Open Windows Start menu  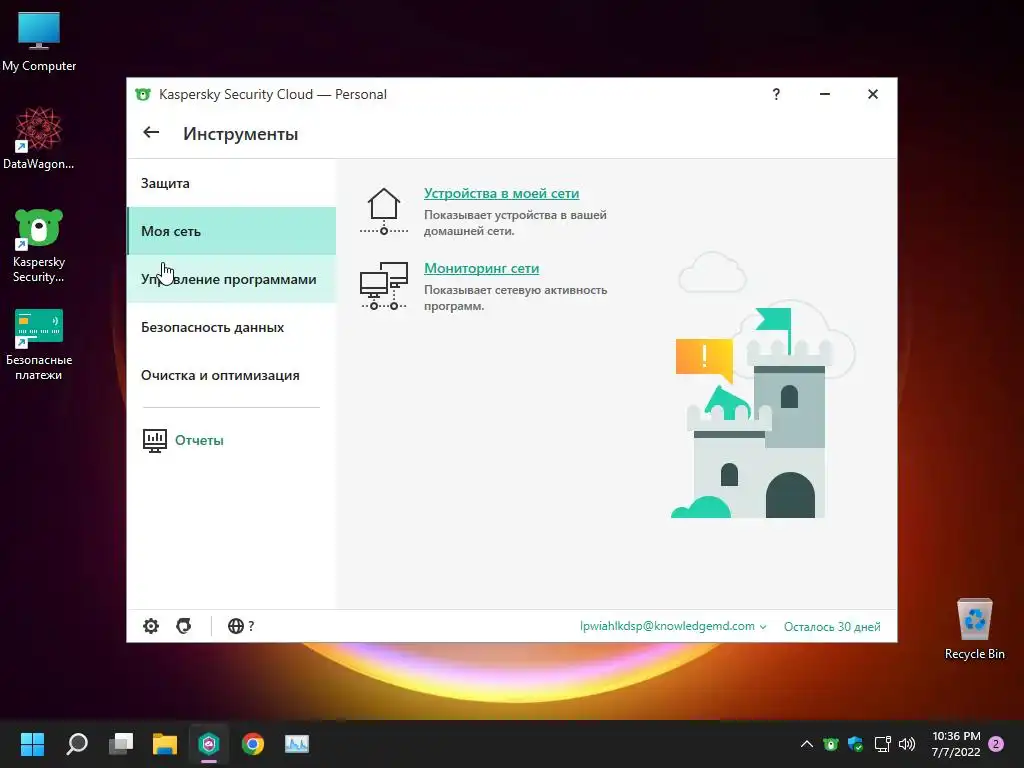point(32,744)
